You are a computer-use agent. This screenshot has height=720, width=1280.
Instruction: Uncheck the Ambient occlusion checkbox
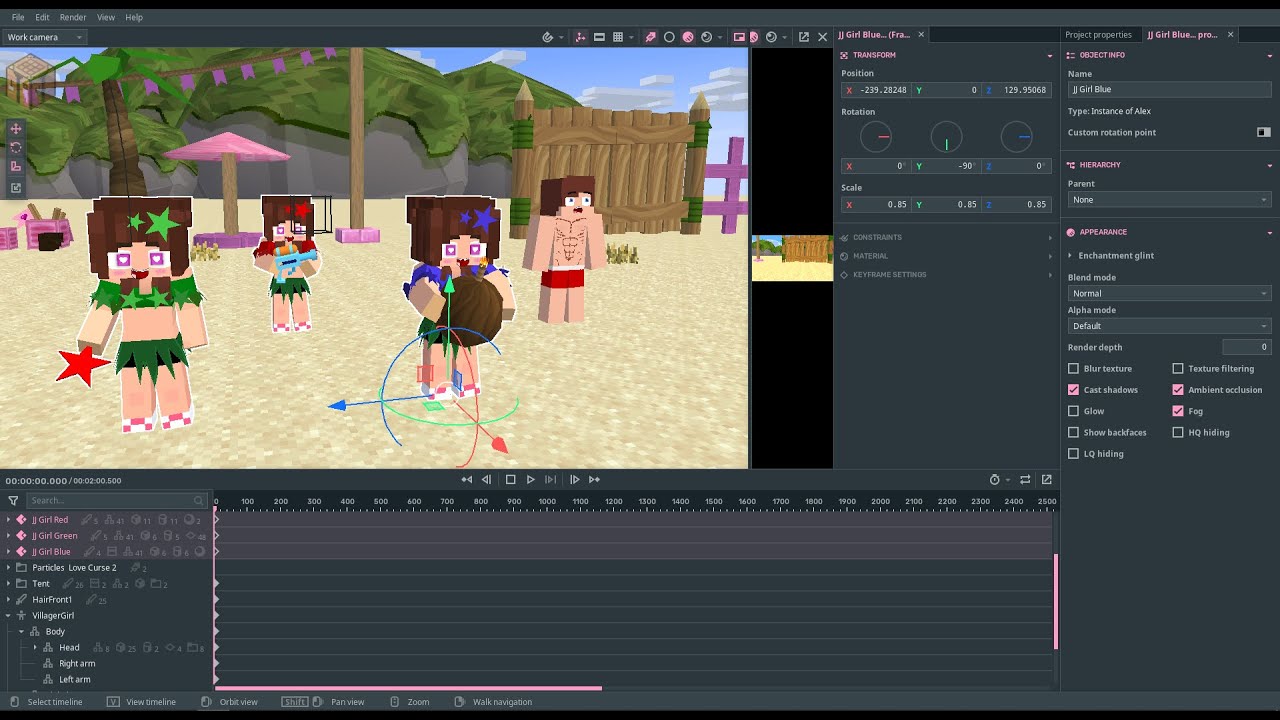click(x=1178, y=390)
